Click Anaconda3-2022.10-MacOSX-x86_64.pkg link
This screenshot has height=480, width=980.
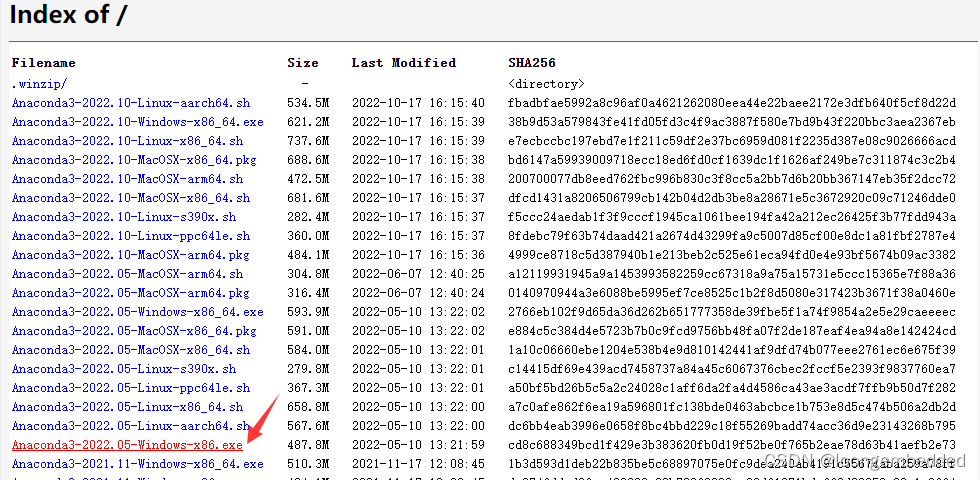coord(134,160)
